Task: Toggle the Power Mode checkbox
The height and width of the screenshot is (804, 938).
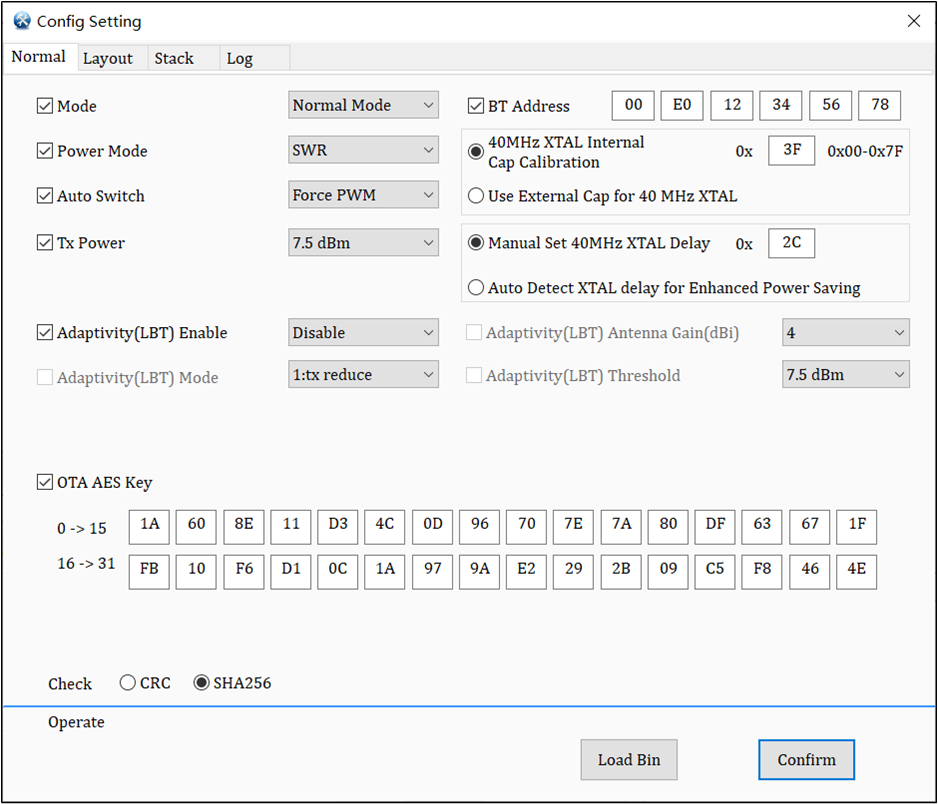Action: coord(44,151)
